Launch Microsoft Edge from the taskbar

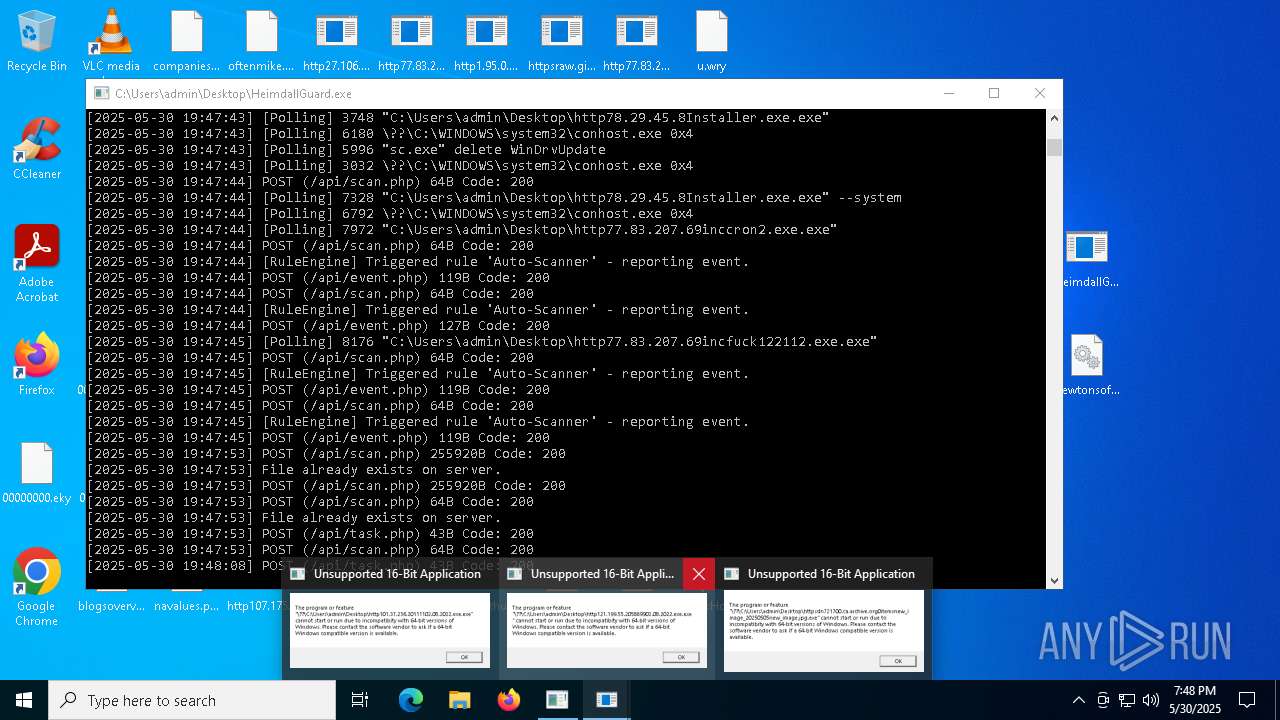pos(411,700)
